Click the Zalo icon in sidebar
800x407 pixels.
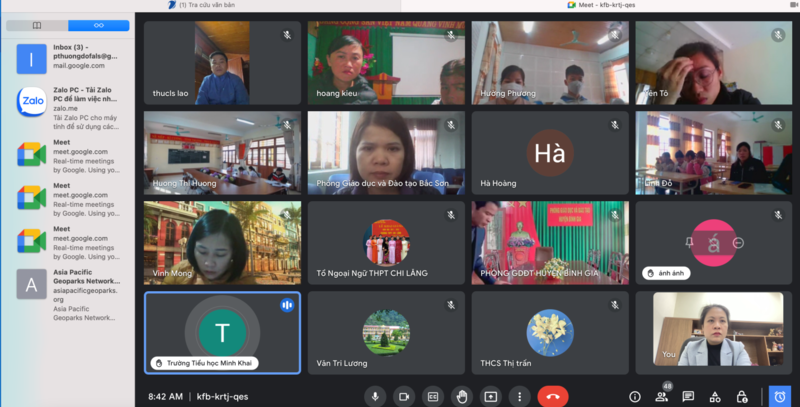point(32,101)
